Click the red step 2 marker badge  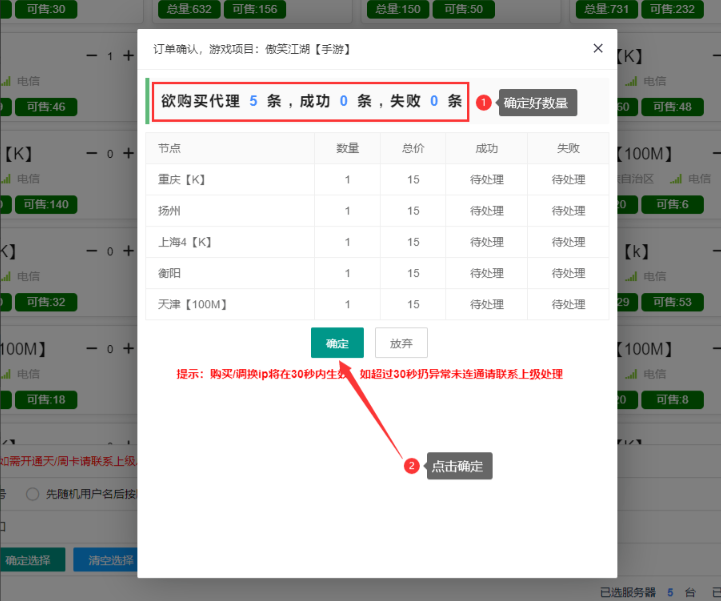pyautogui.click(x=412, y=466)
